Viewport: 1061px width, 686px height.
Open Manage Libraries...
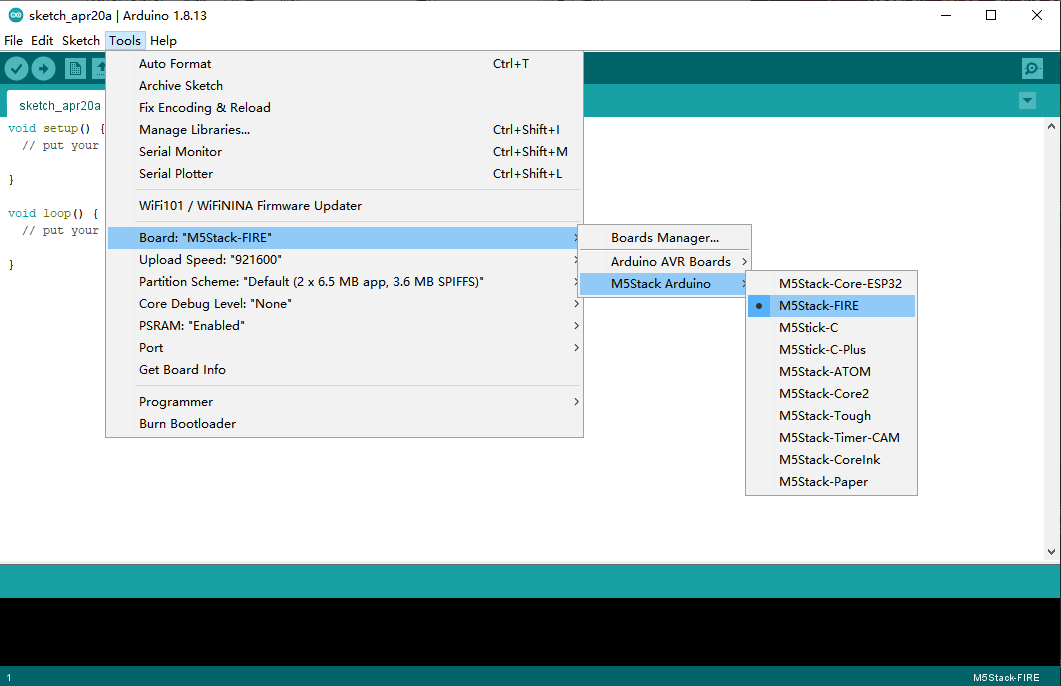coord(344,130)
